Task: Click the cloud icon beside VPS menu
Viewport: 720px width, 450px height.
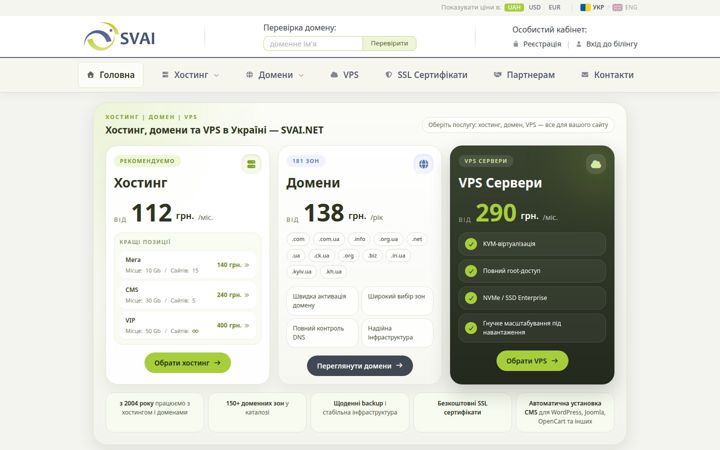Action: [334, 74]
